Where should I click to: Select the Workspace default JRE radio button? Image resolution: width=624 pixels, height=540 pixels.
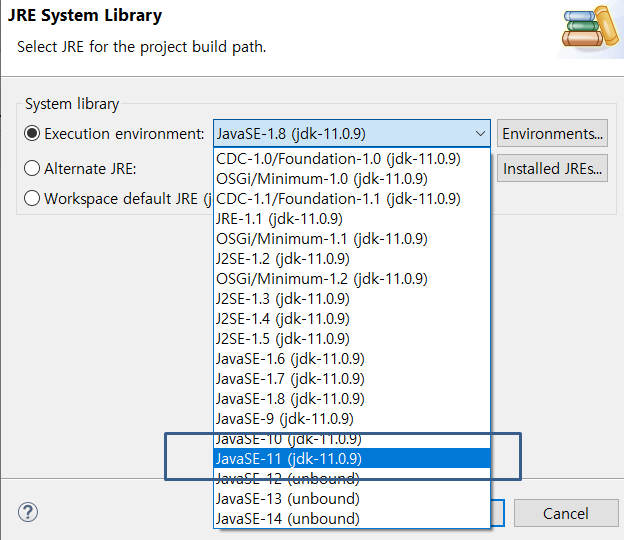point(32,198)
